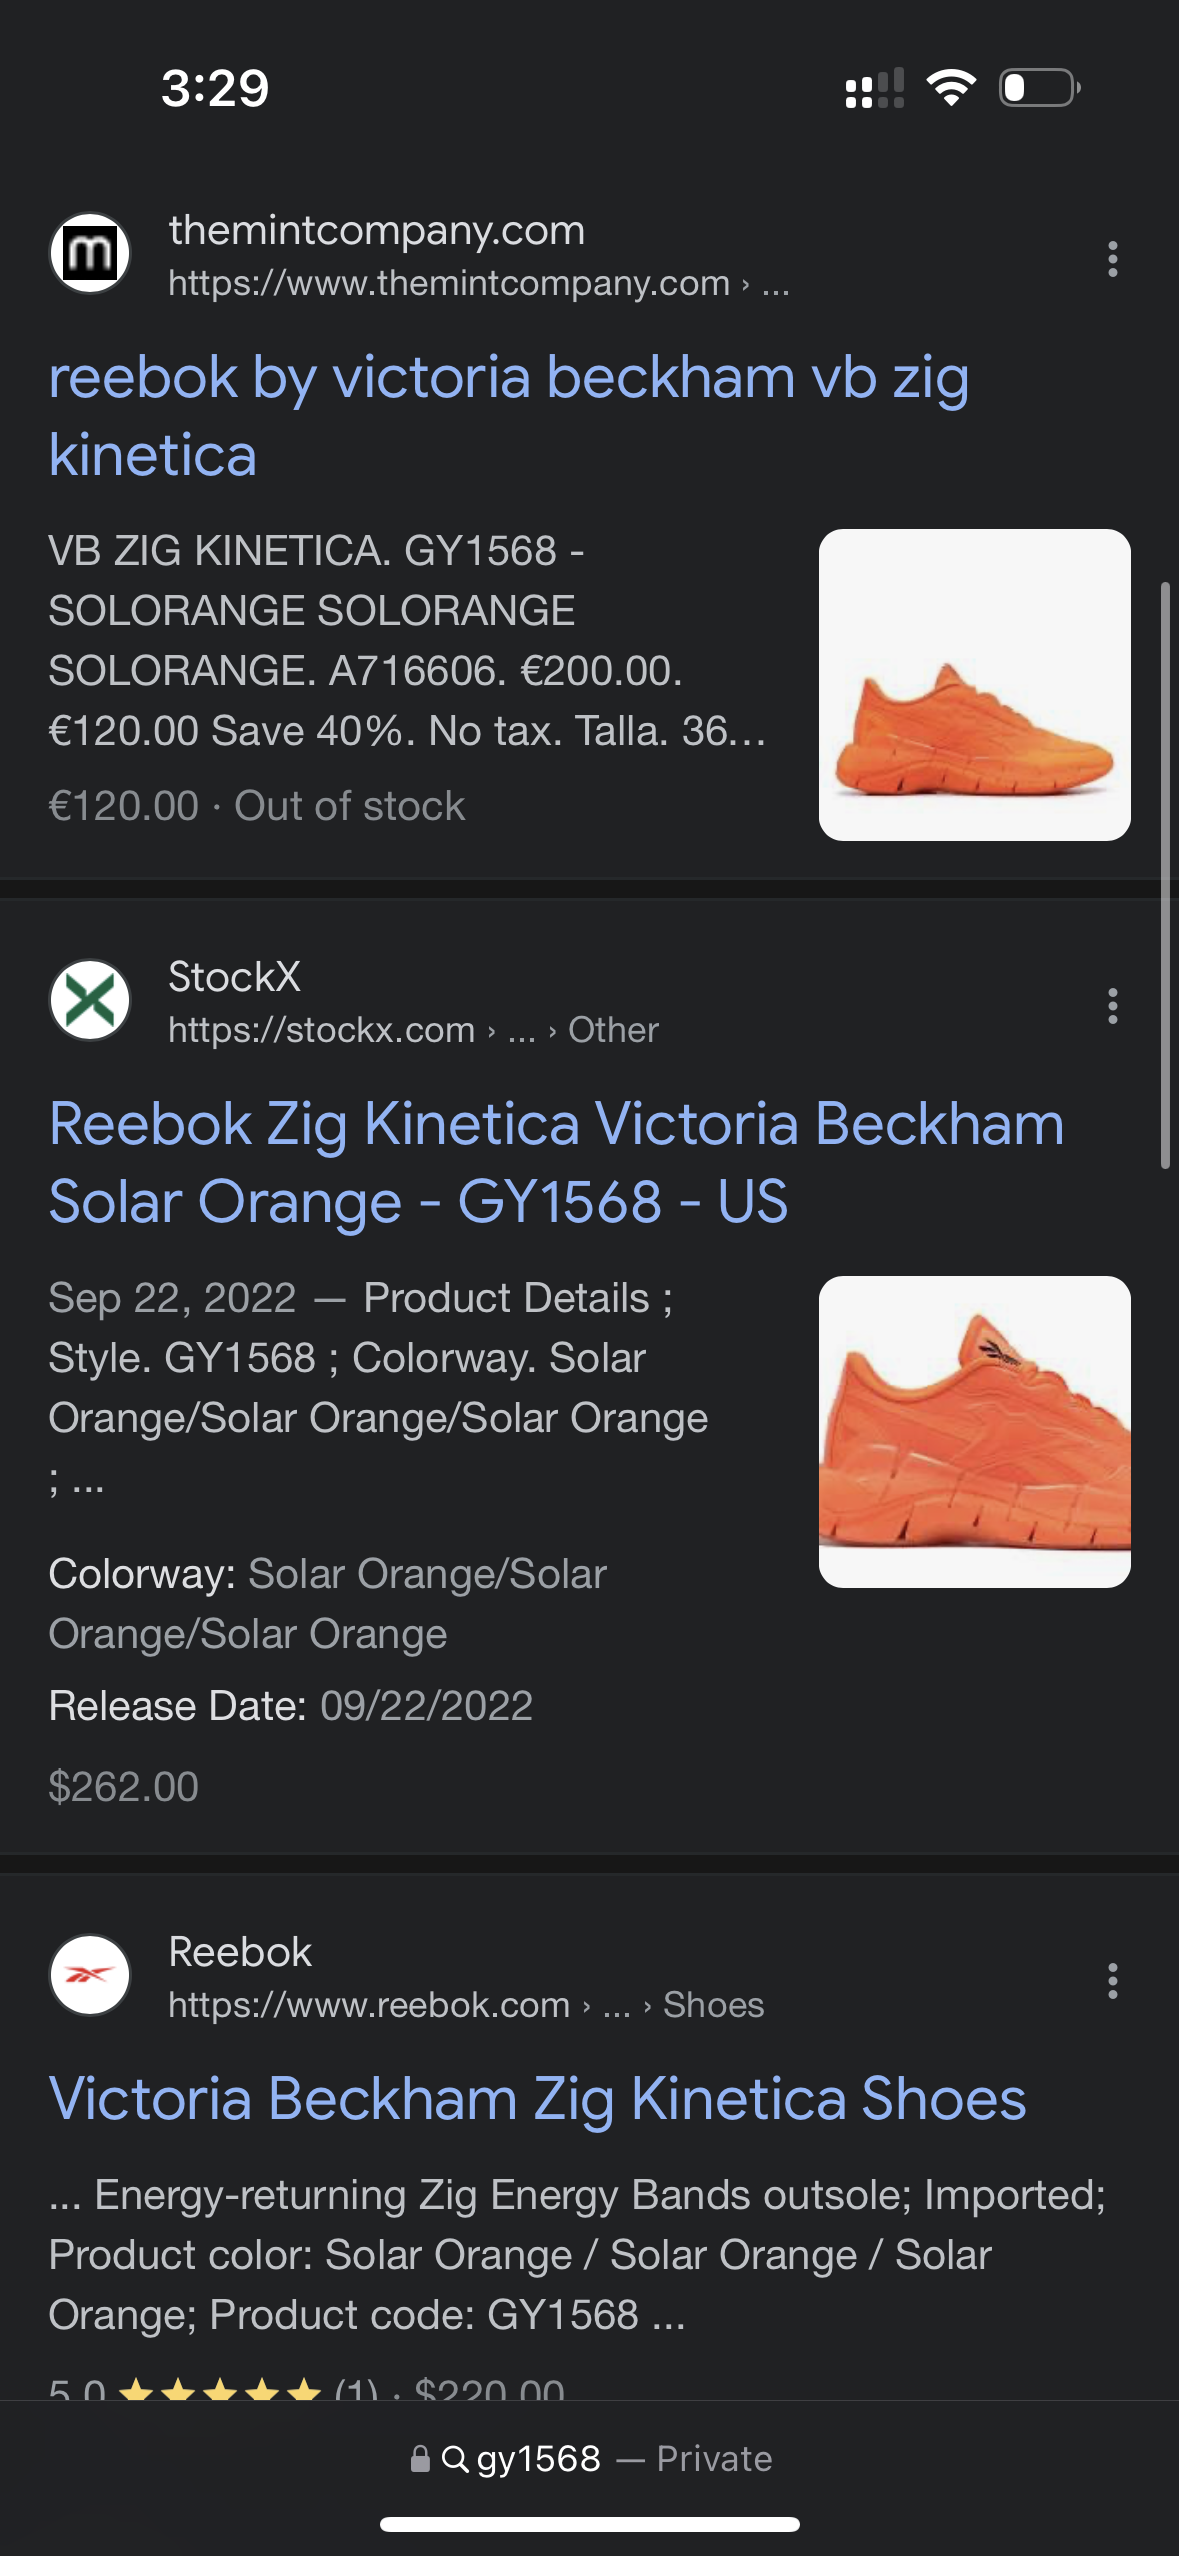Viewport: 1179px width, 2556px height.
Task: Tap the StockX favicon icon
Action: pos(90,1001)
